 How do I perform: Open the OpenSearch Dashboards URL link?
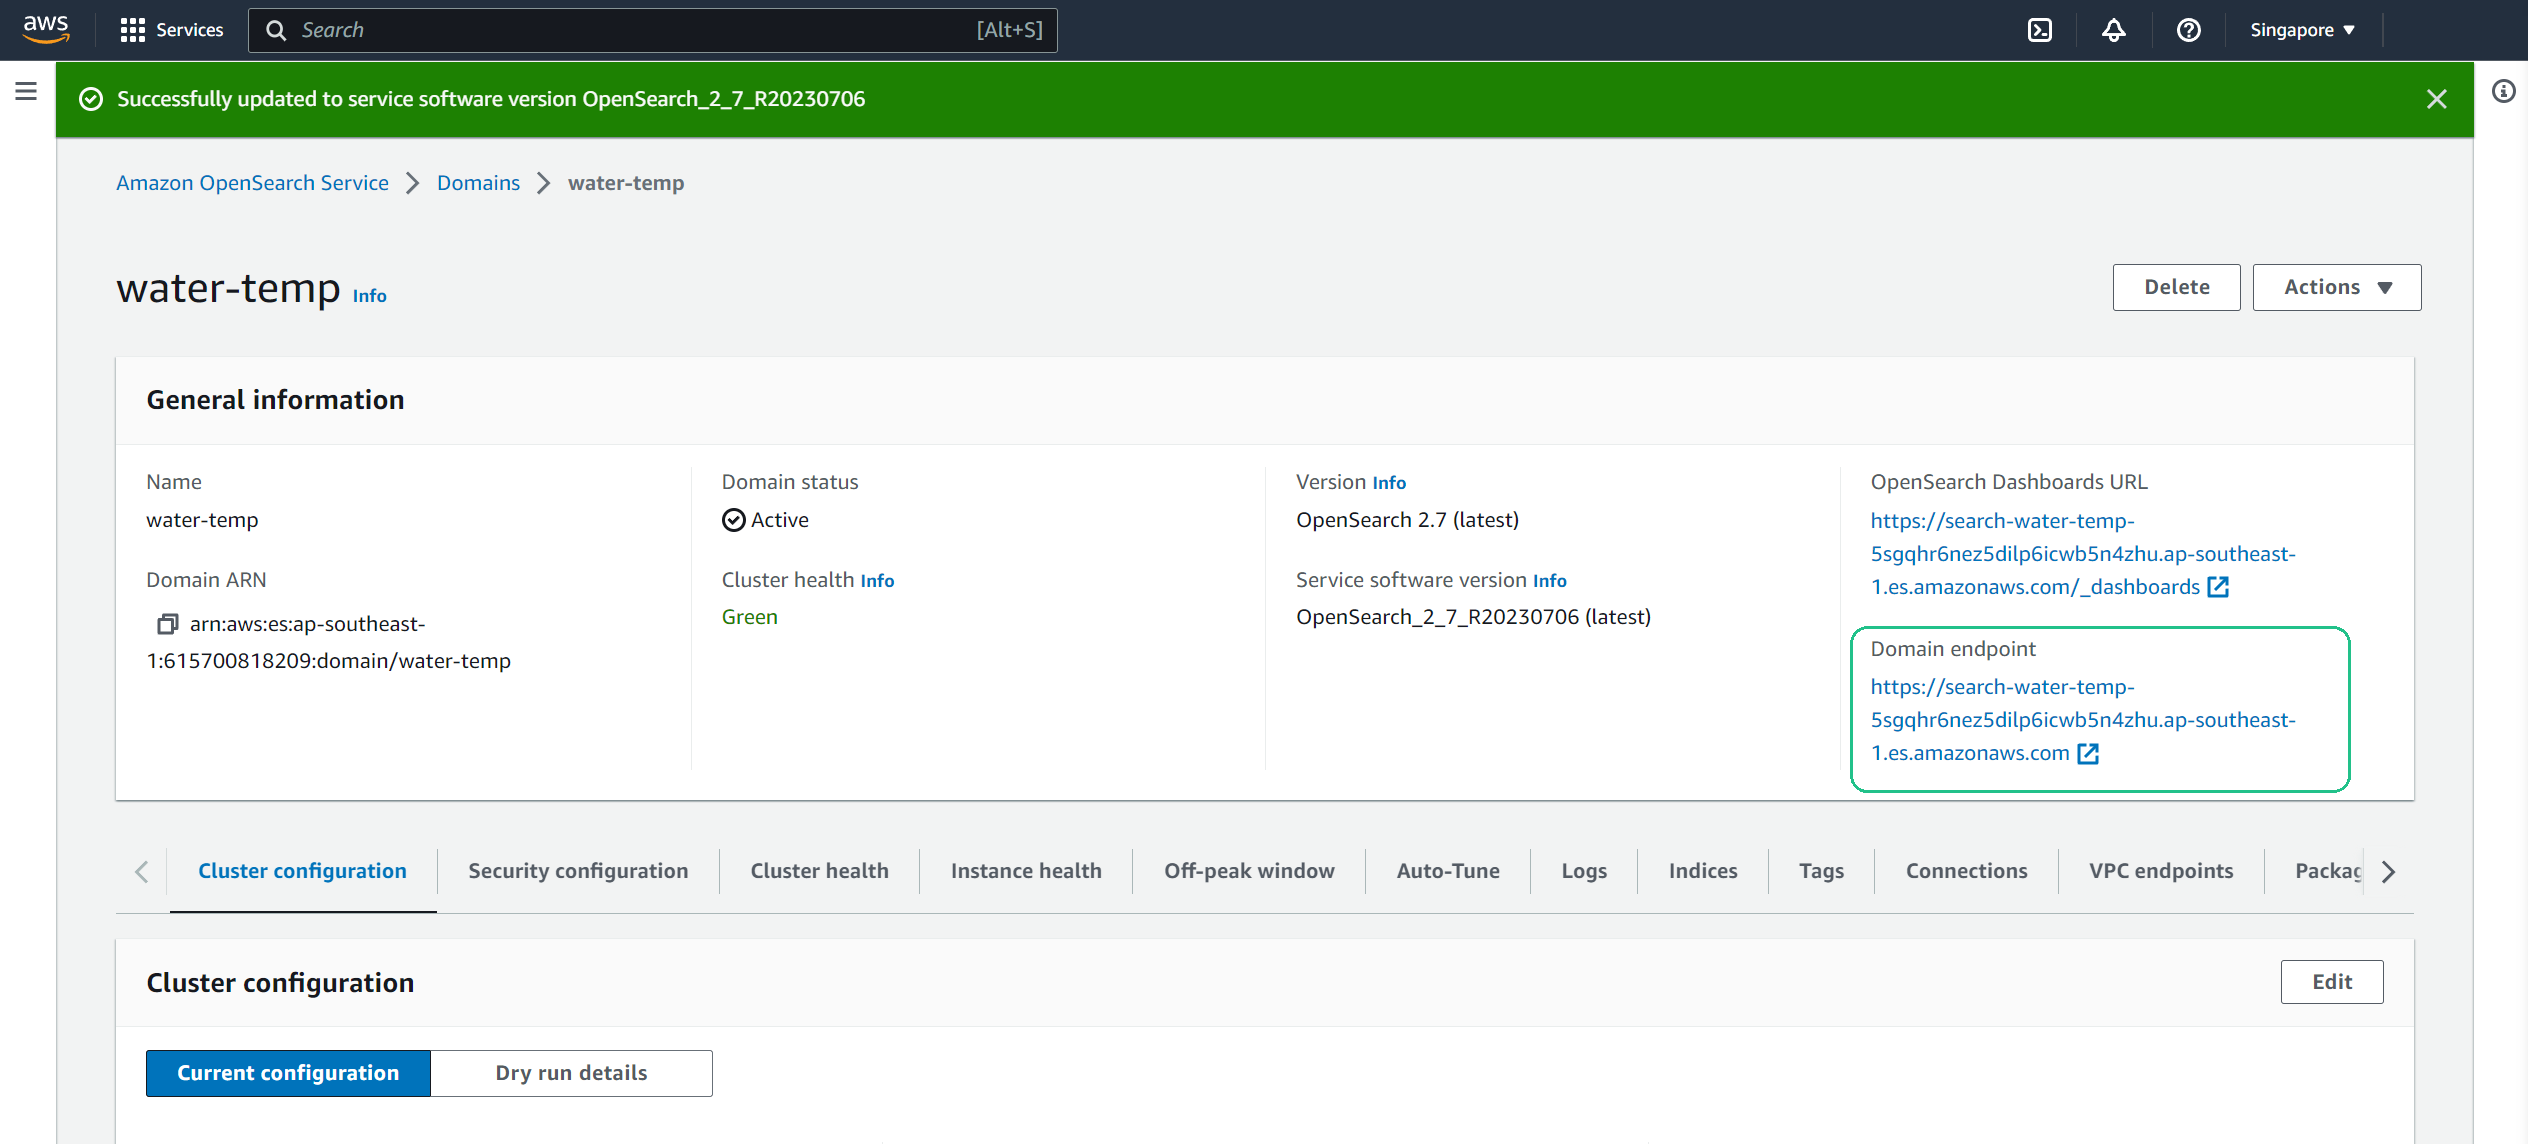click(2083, 554)
